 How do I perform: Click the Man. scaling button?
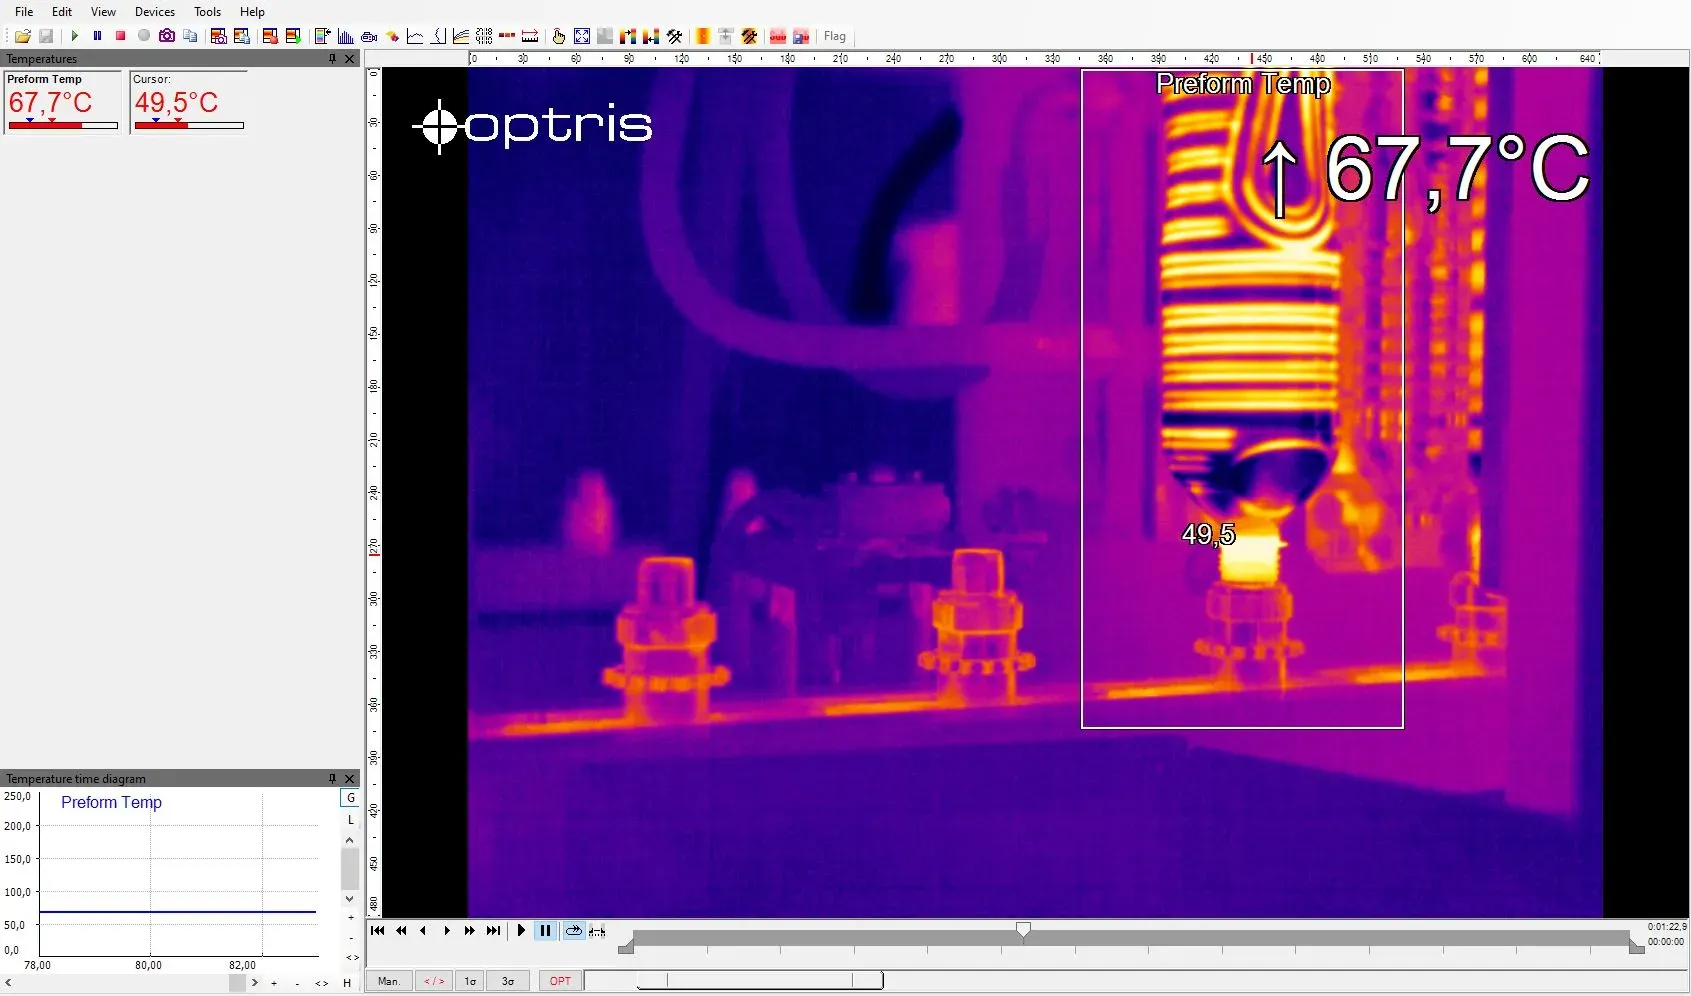(x=389, y=981)
